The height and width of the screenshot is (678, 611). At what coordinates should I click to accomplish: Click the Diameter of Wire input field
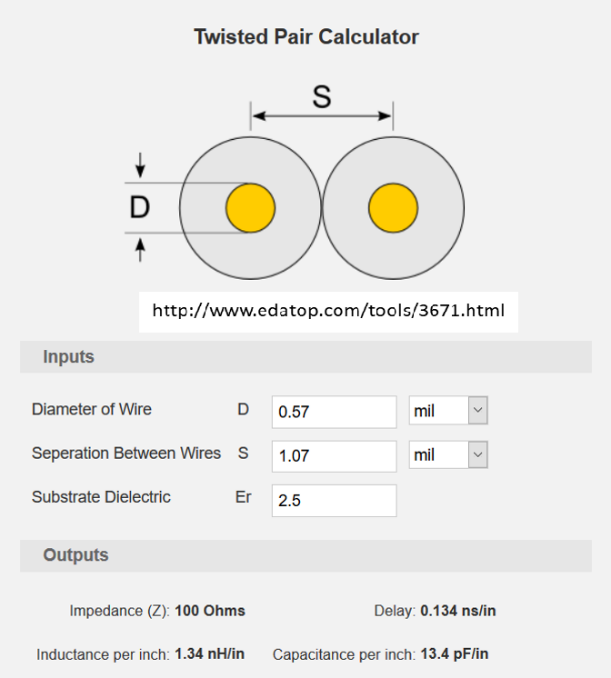[334, 411]
